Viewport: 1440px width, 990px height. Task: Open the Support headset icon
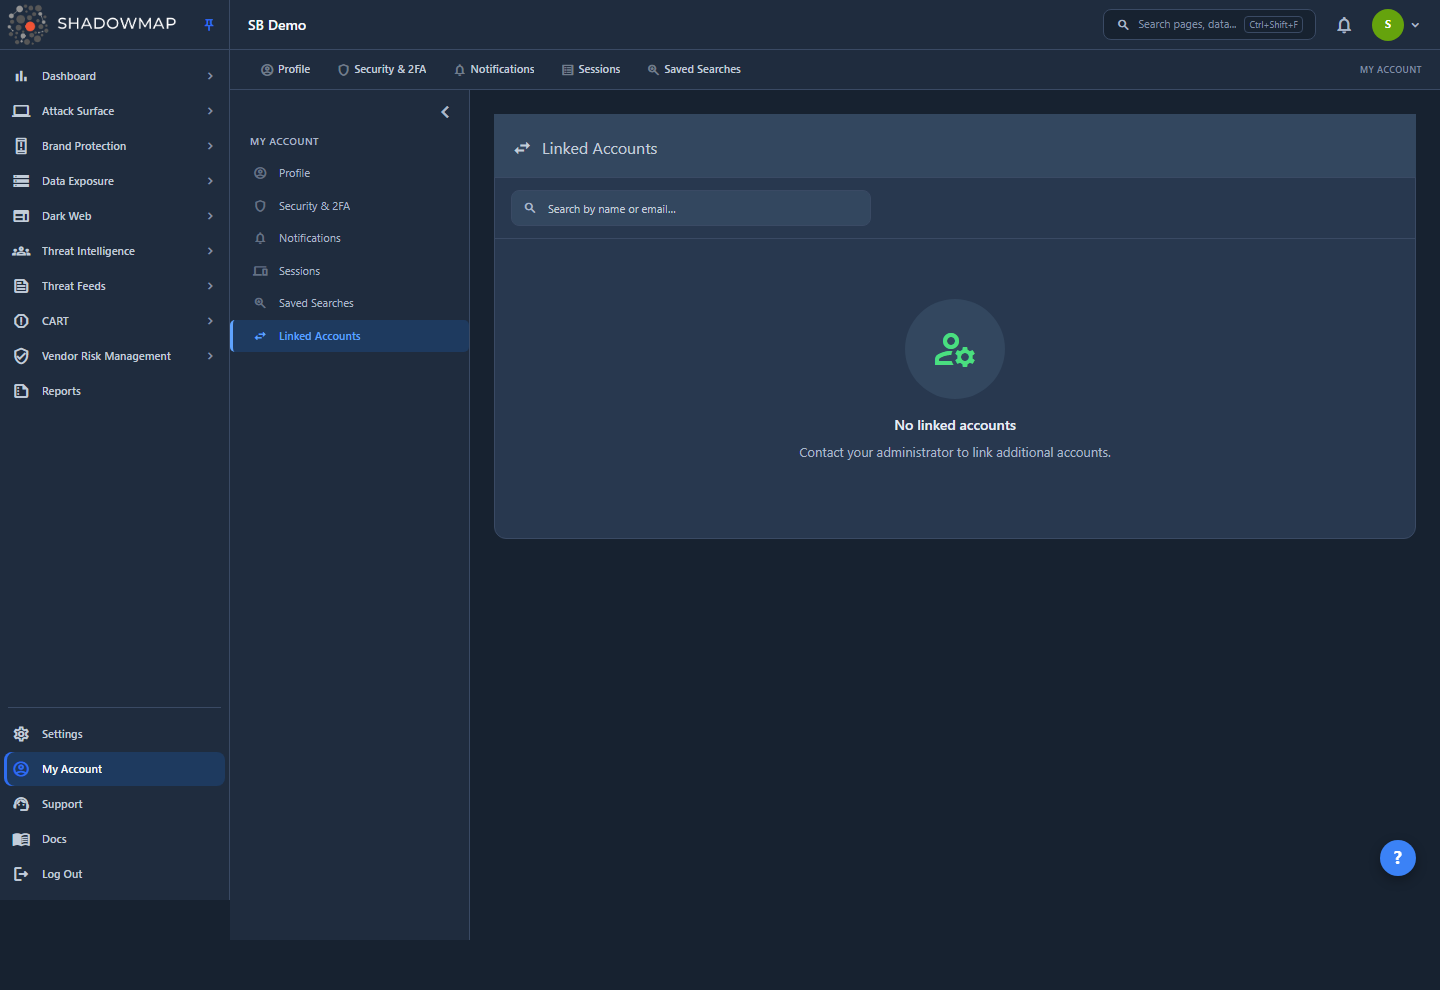(21, 804)
